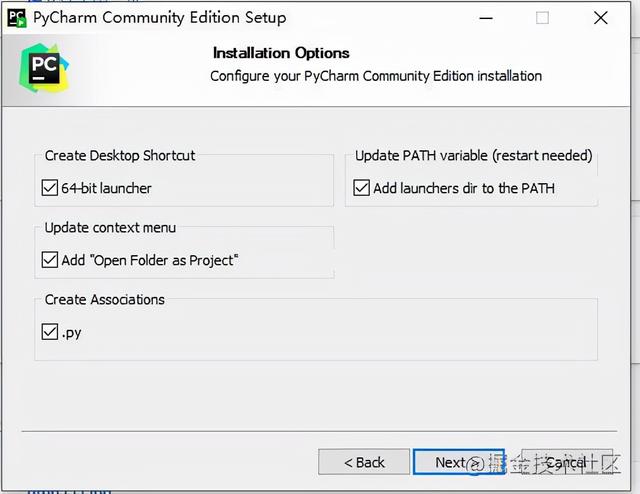This screenshot has height=494, width=640.
Task: Click the Configure your PyCharm installation subtitle
Action: tap(376, 76)
